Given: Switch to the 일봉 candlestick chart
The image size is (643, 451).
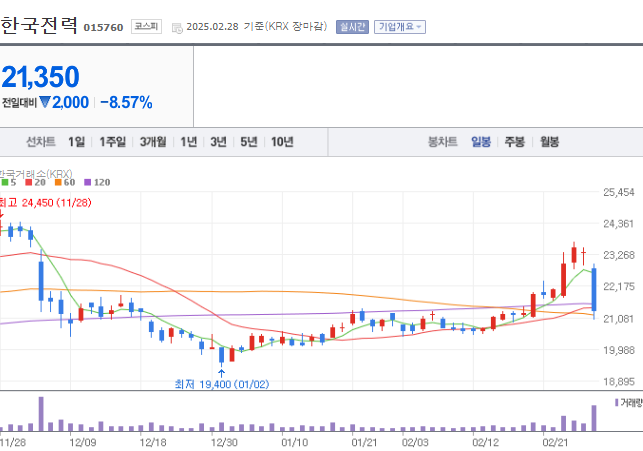Looking at the screenshot, I should pos(481,142).
